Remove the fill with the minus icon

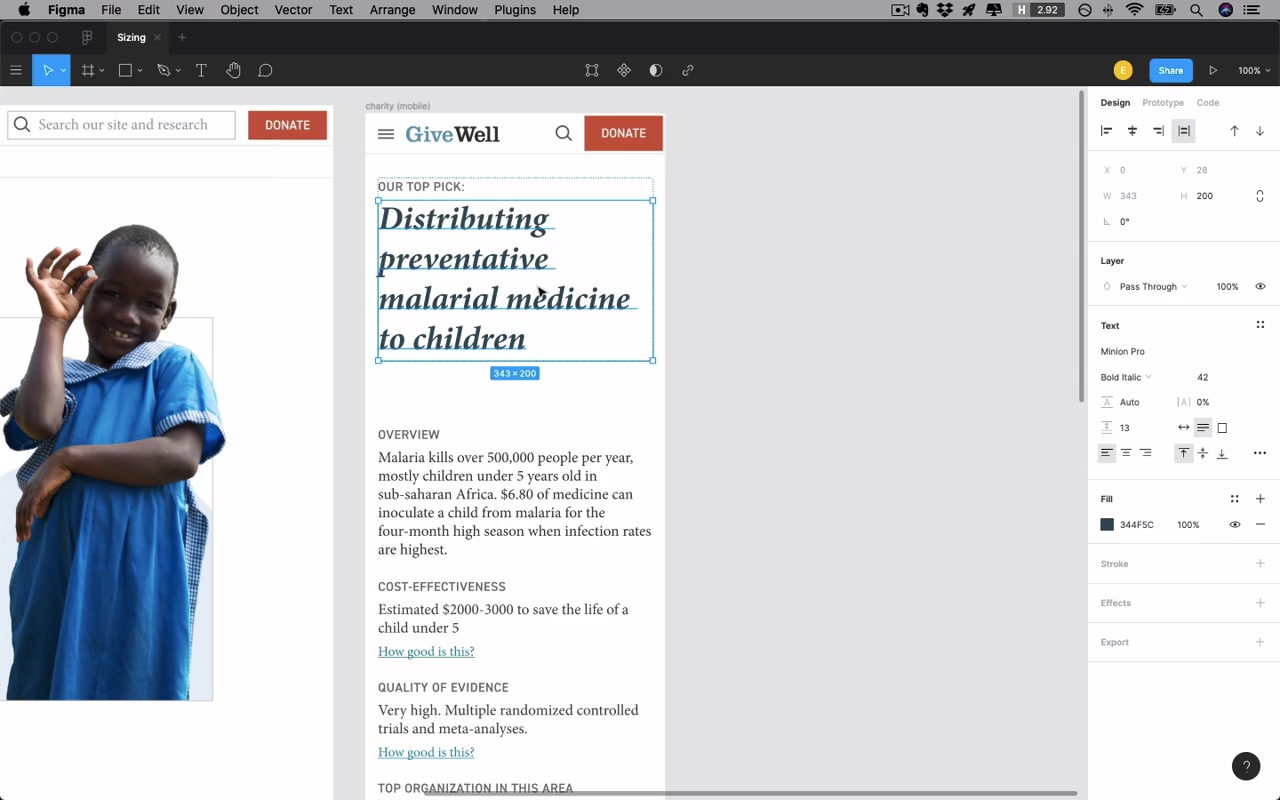pos(1260,525)
